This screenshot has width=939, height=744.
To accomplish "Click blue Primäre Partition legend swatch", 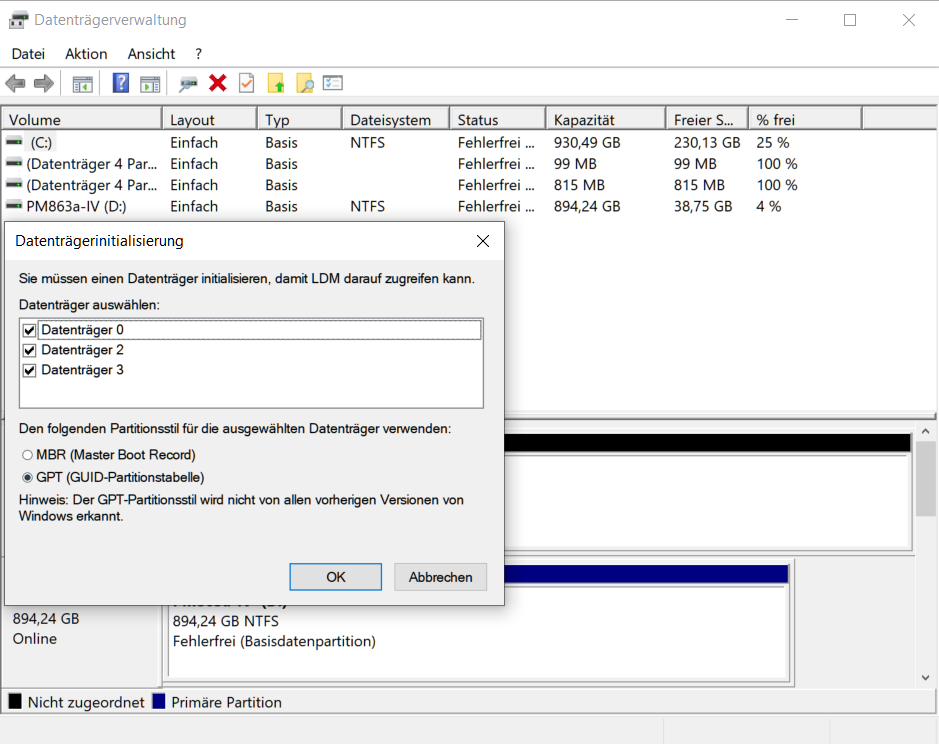I will 159,701.
